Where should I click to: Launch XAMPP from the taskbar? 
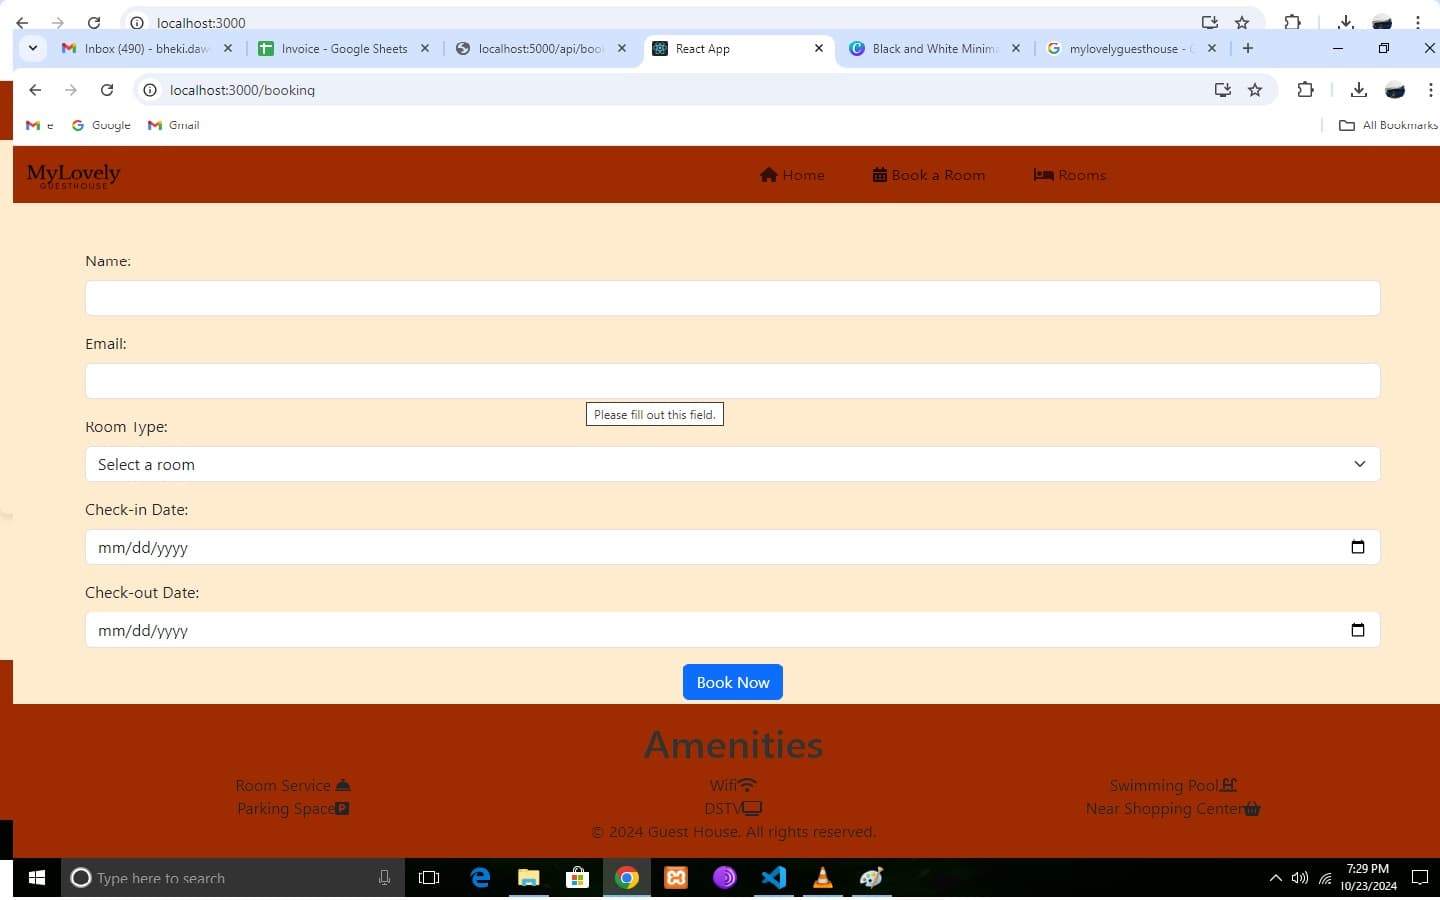click(x=676, y=878)
